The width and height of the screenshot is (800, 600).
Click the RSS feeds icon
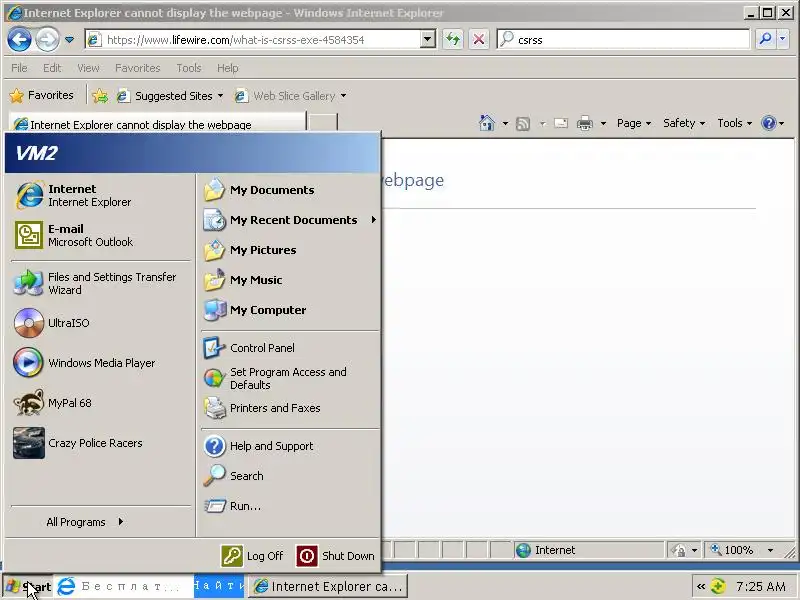click(x=523, y=123)
